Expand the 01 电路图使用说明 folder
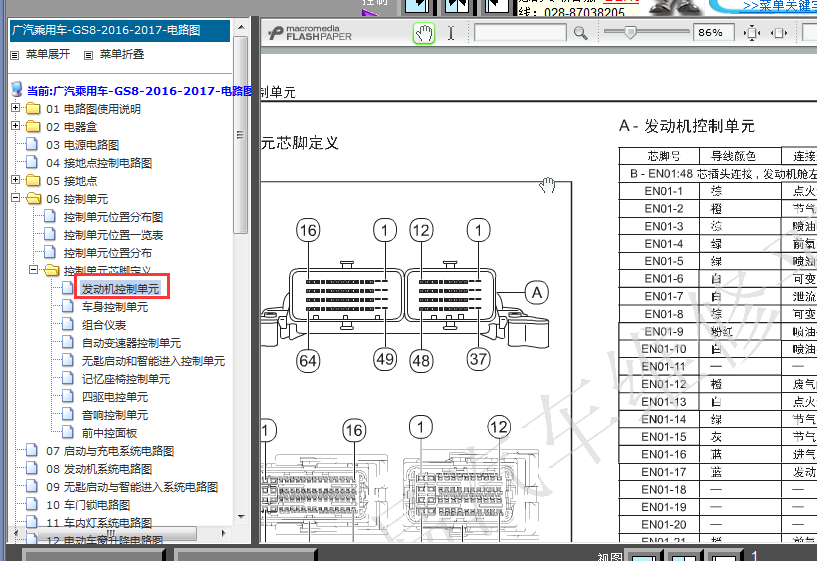This screenshot has height=561, width=817. pyautogui.click(x=16, y=108)
